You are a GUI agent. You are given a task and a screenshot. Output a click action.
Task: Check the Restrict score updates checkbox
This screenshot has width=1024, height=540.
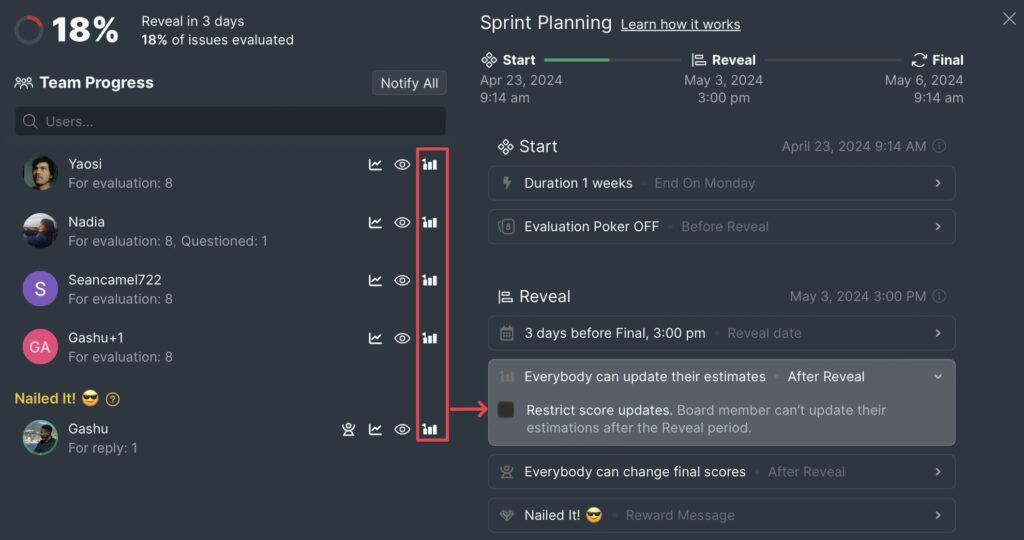pyautogui.click(x=506, y=410)
